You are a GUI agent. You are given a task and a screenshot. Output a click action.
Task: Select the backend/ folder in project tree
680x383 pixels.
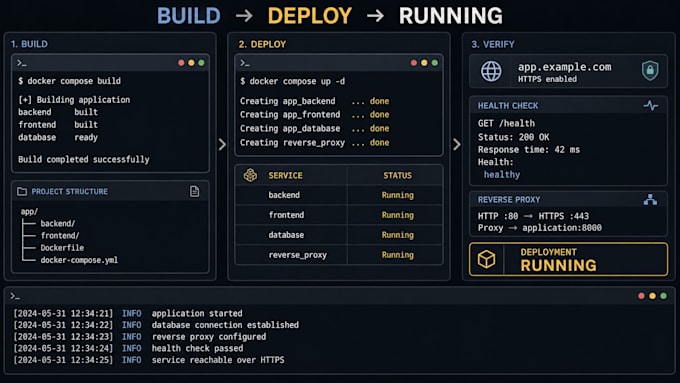point(58,223)
